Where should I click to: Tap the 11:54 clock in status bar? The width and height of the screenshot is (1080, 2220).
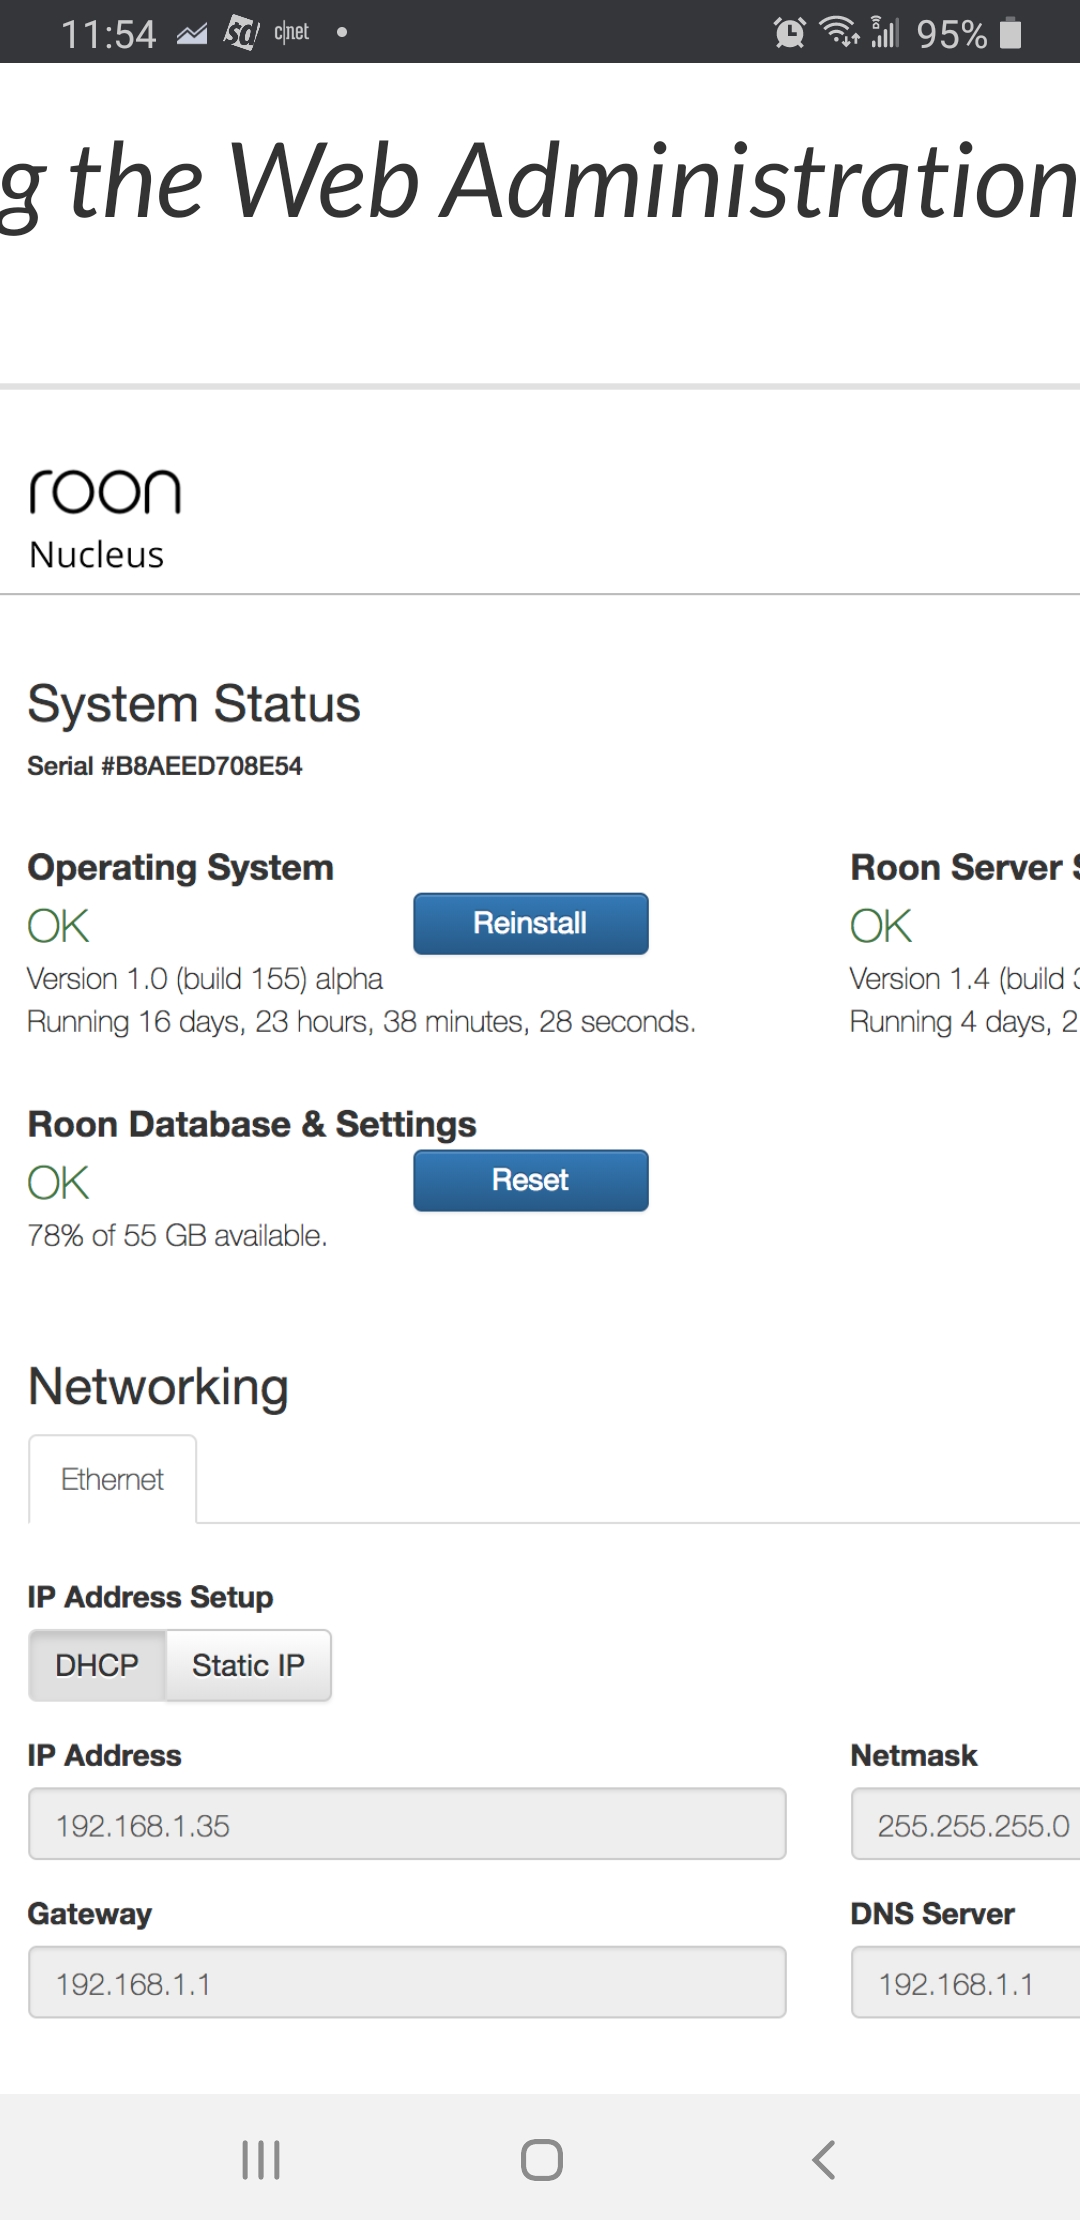pyautogui.click(x=109, y=34)
